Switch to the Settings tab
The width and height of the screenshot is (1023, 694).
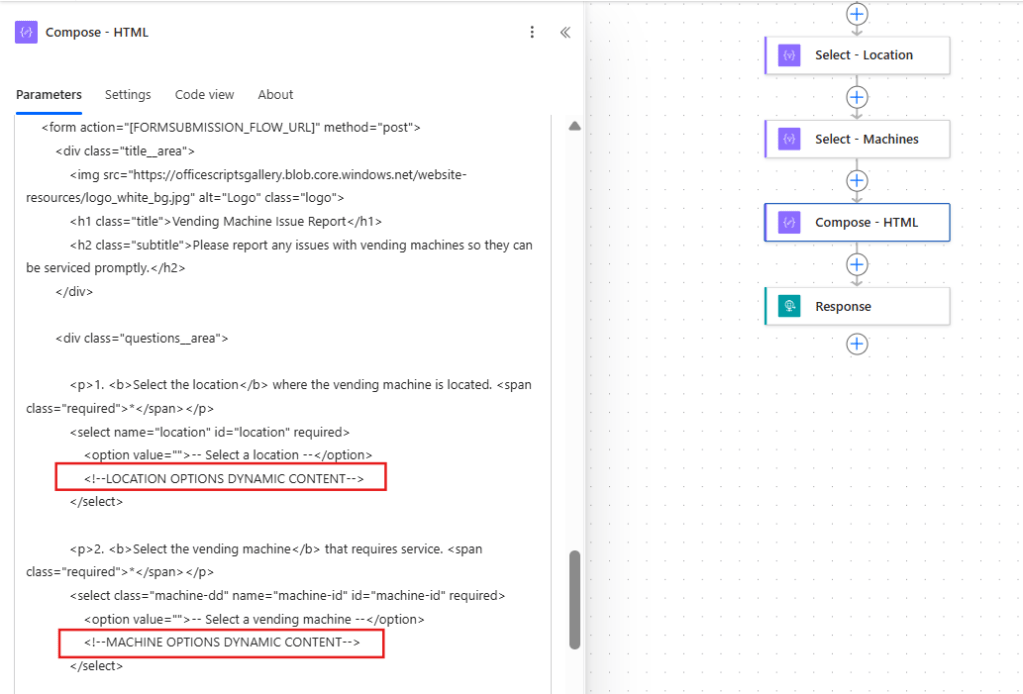127,94
